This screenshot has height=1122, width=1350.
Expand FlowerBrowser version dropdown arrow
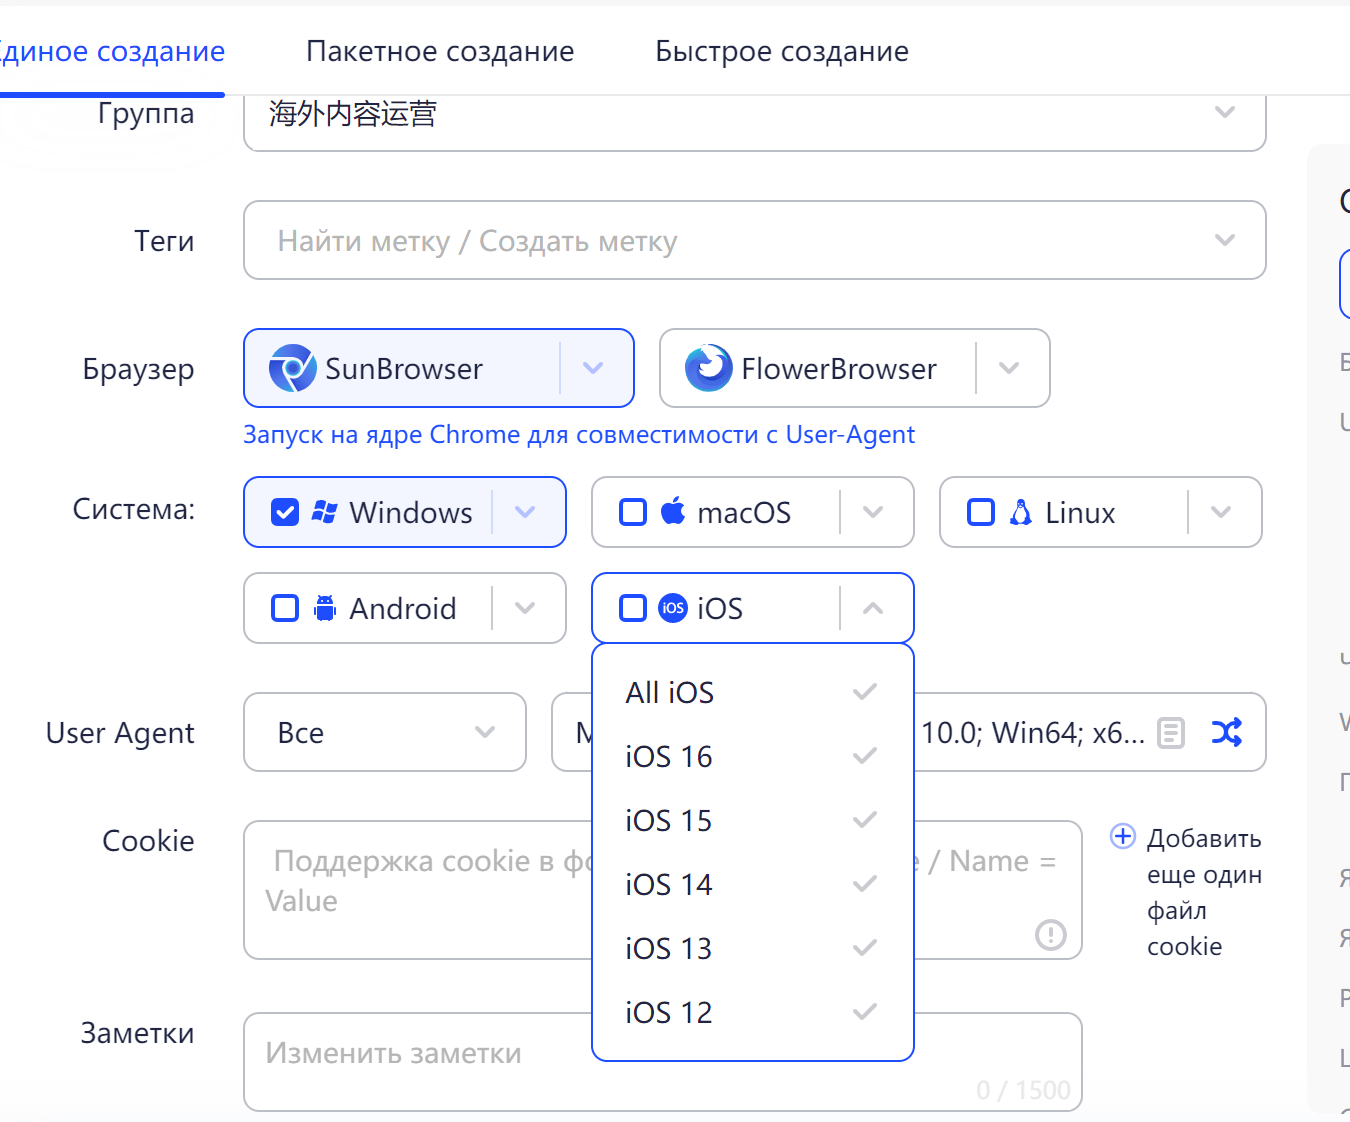pos(1009,368)
